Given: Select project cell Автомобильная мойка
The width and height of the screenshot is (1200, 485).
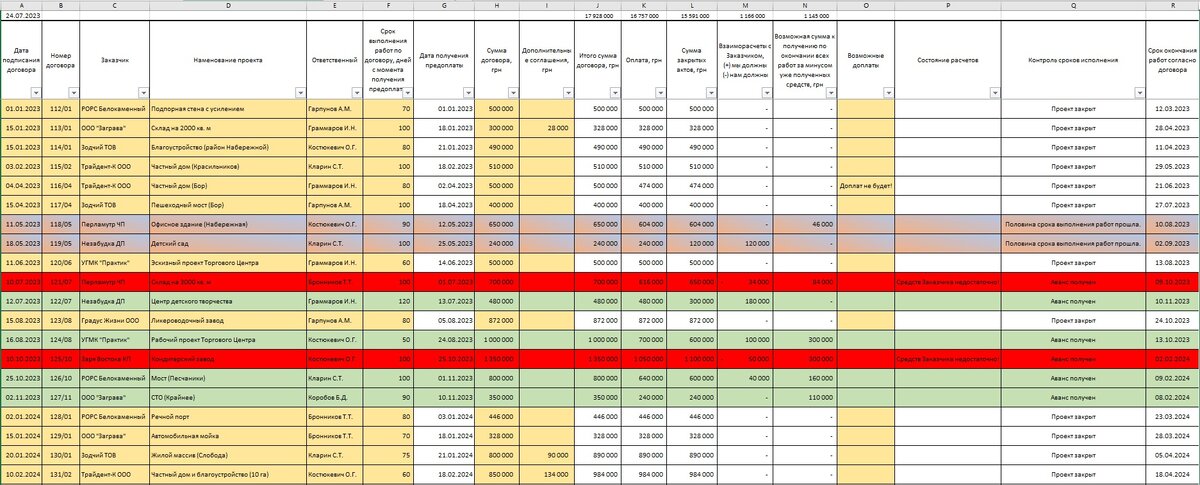Looking at the screenshot, I should [x=229, y=435].
